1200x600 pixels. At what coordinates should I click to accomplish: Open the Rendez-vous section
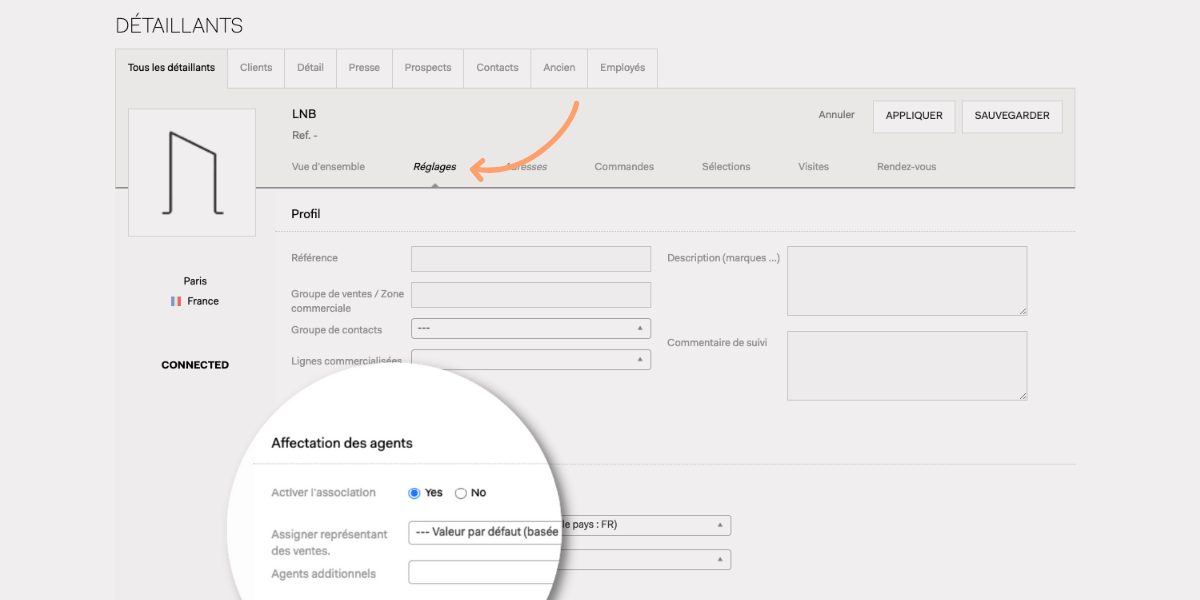[x=906, y=167]
